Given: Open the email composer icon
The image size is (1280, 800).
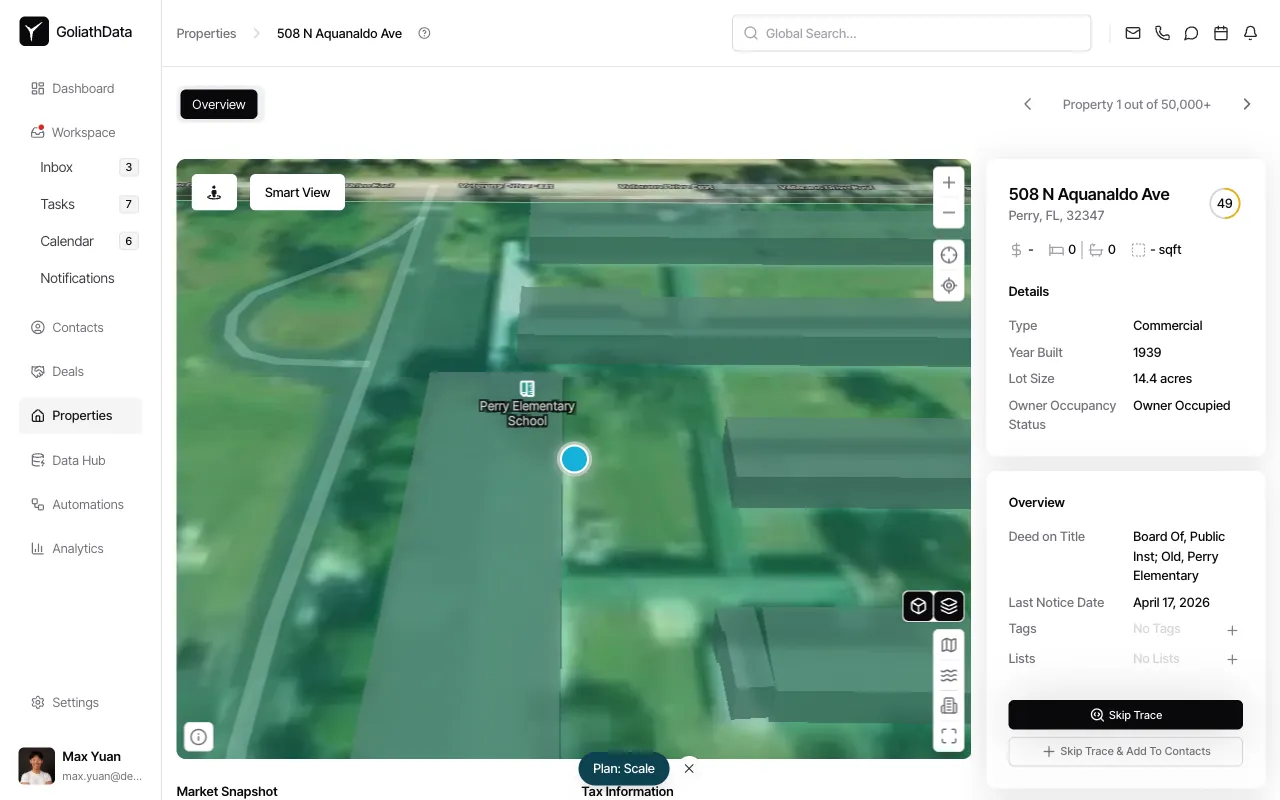Looking at the screenshot, I should click(x=1132, y=33).
